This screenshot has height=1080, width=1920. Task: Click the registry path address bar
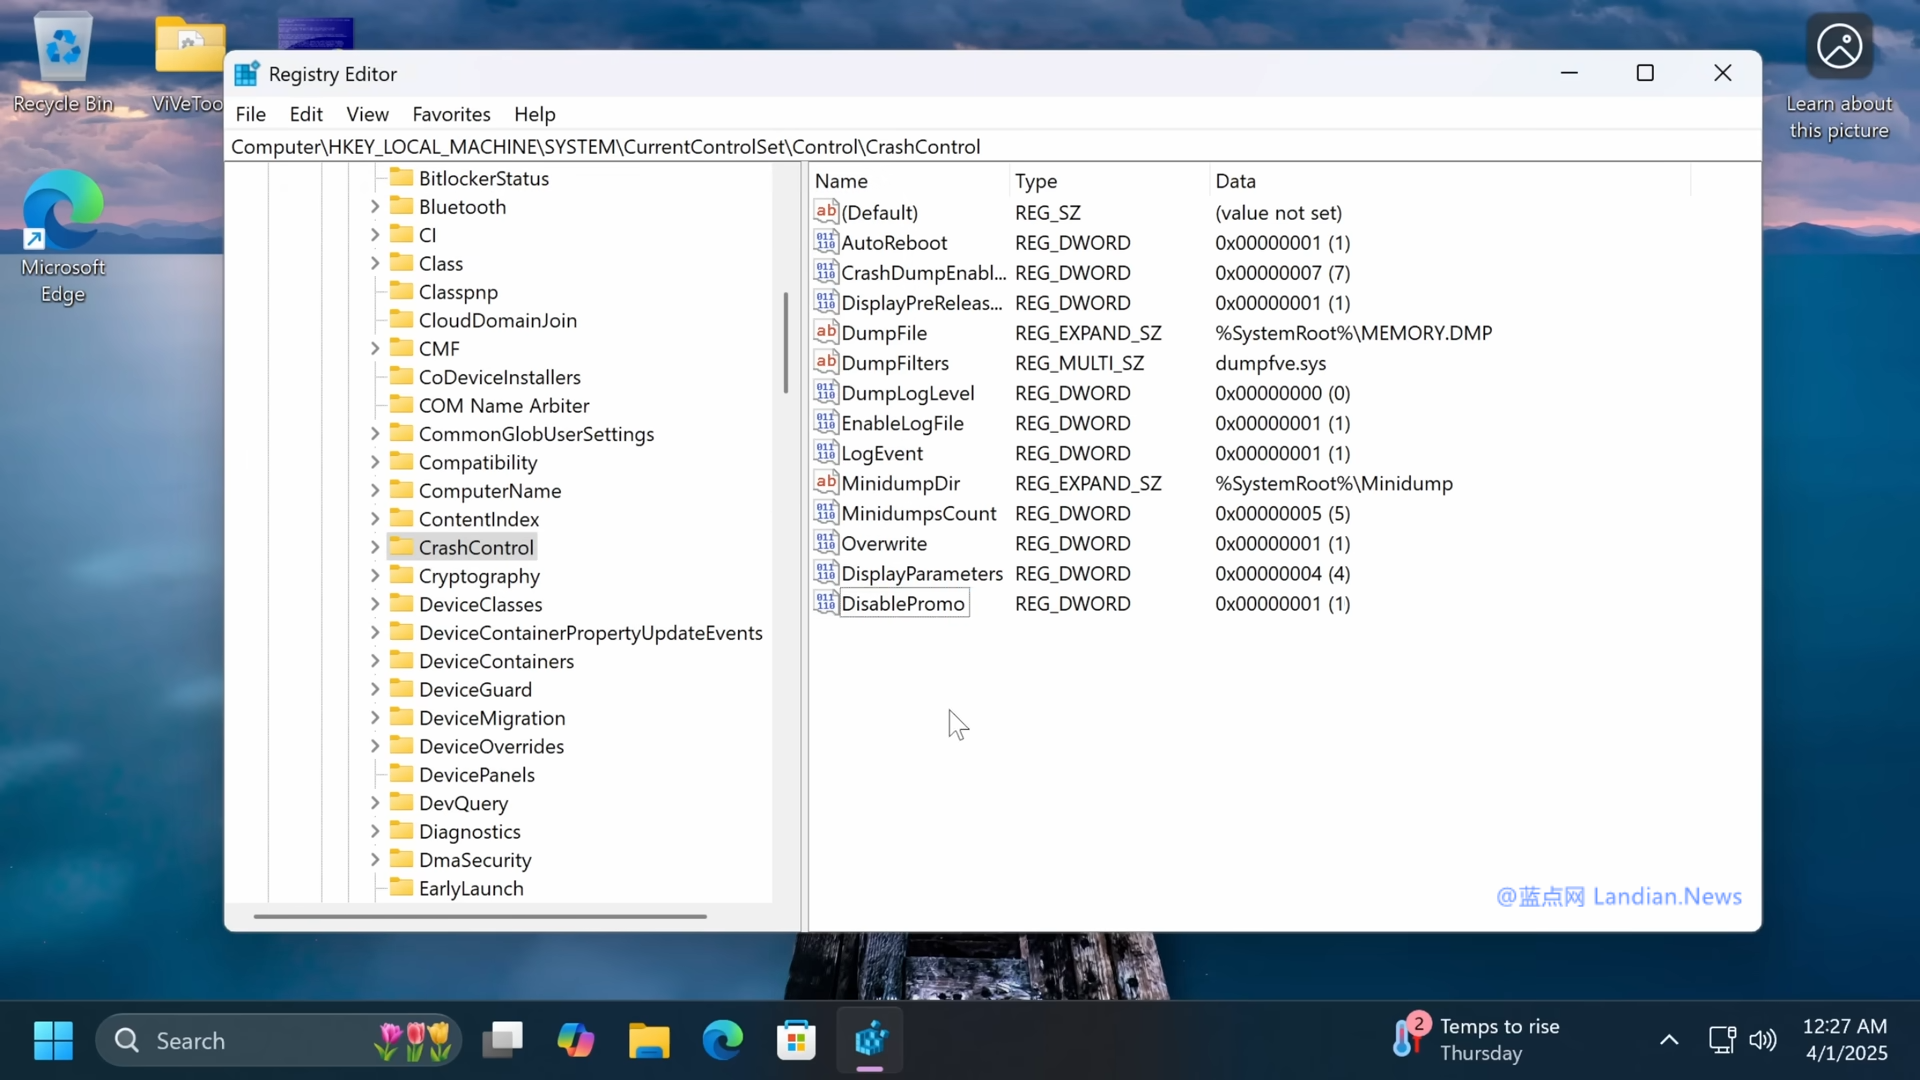[993, 146]
